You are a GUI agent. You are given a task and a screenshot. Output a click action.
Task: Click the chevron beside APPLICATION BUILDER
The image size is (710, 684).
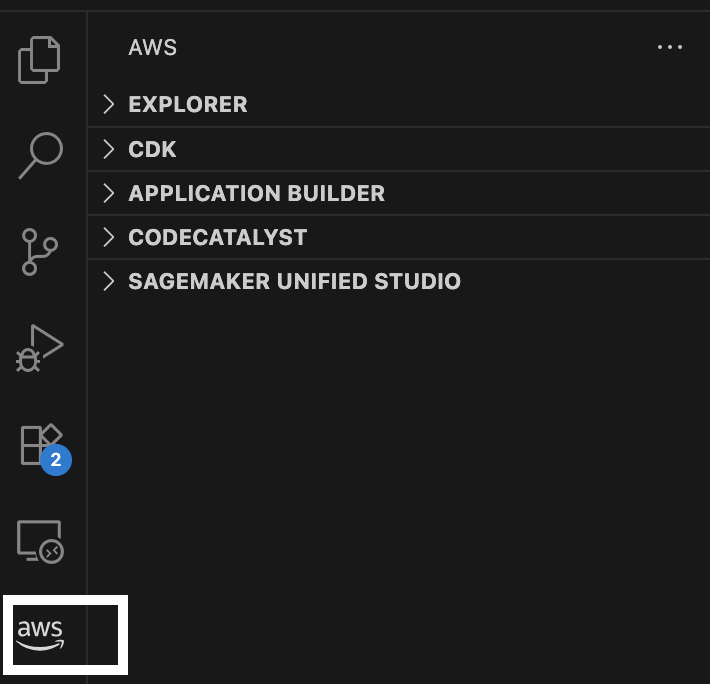coord(110,193)
